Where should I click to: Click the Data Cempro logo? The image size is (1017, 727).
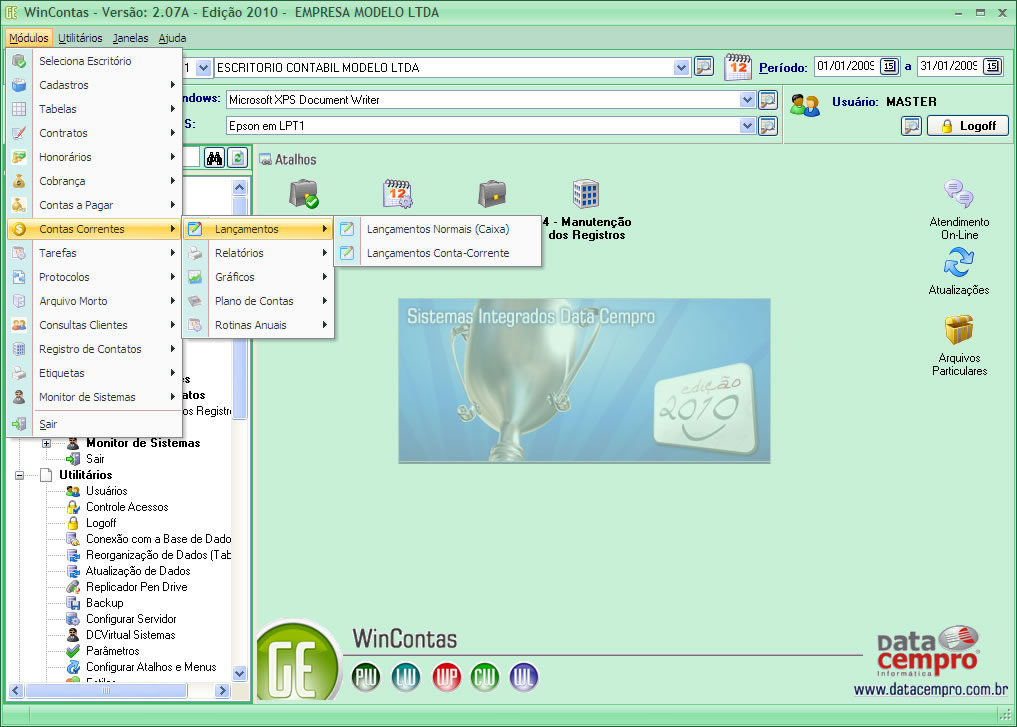point(927,651)
